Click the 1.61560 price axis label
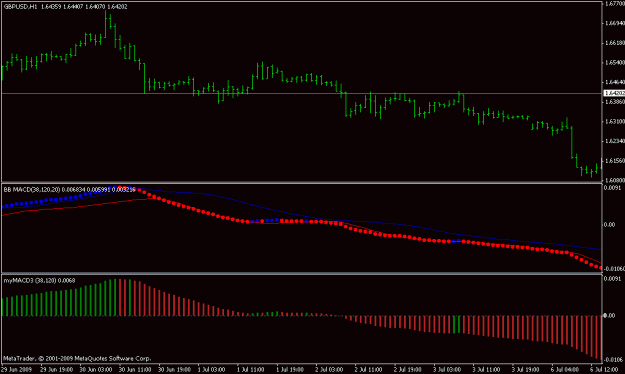Screen dimensions: 625x374 click(615, 161)
